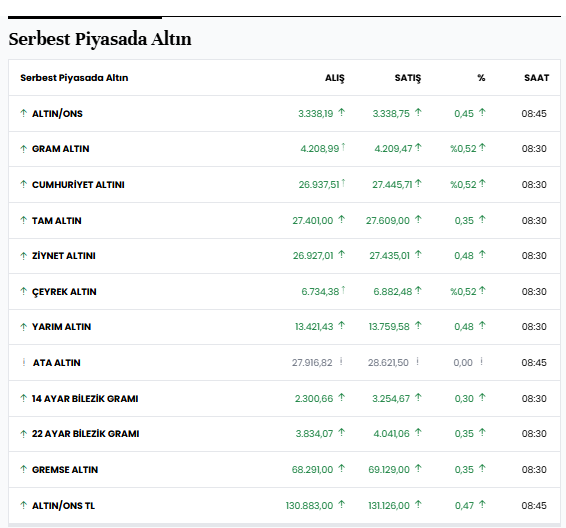This screenshot has width=566, height=528.
Task: Click the arrow icon left of CUMHURİYET ALTINI
Action: pos(23,184)
